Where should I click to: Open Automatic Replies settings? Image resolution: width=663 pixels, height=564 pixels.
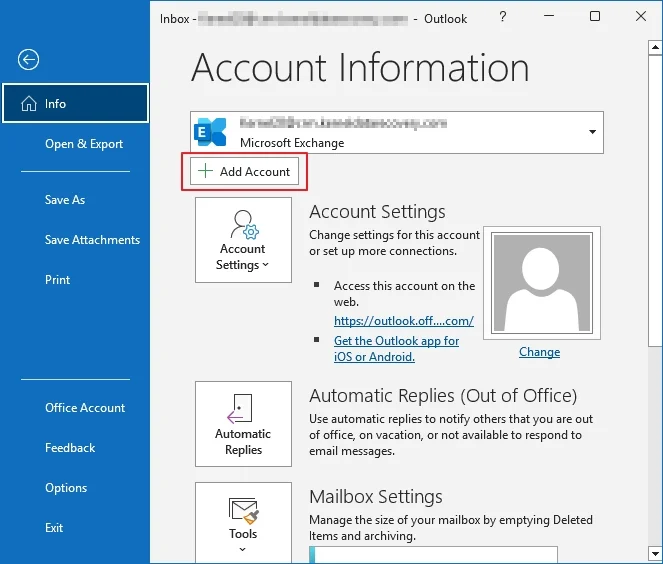click(243, 424)
